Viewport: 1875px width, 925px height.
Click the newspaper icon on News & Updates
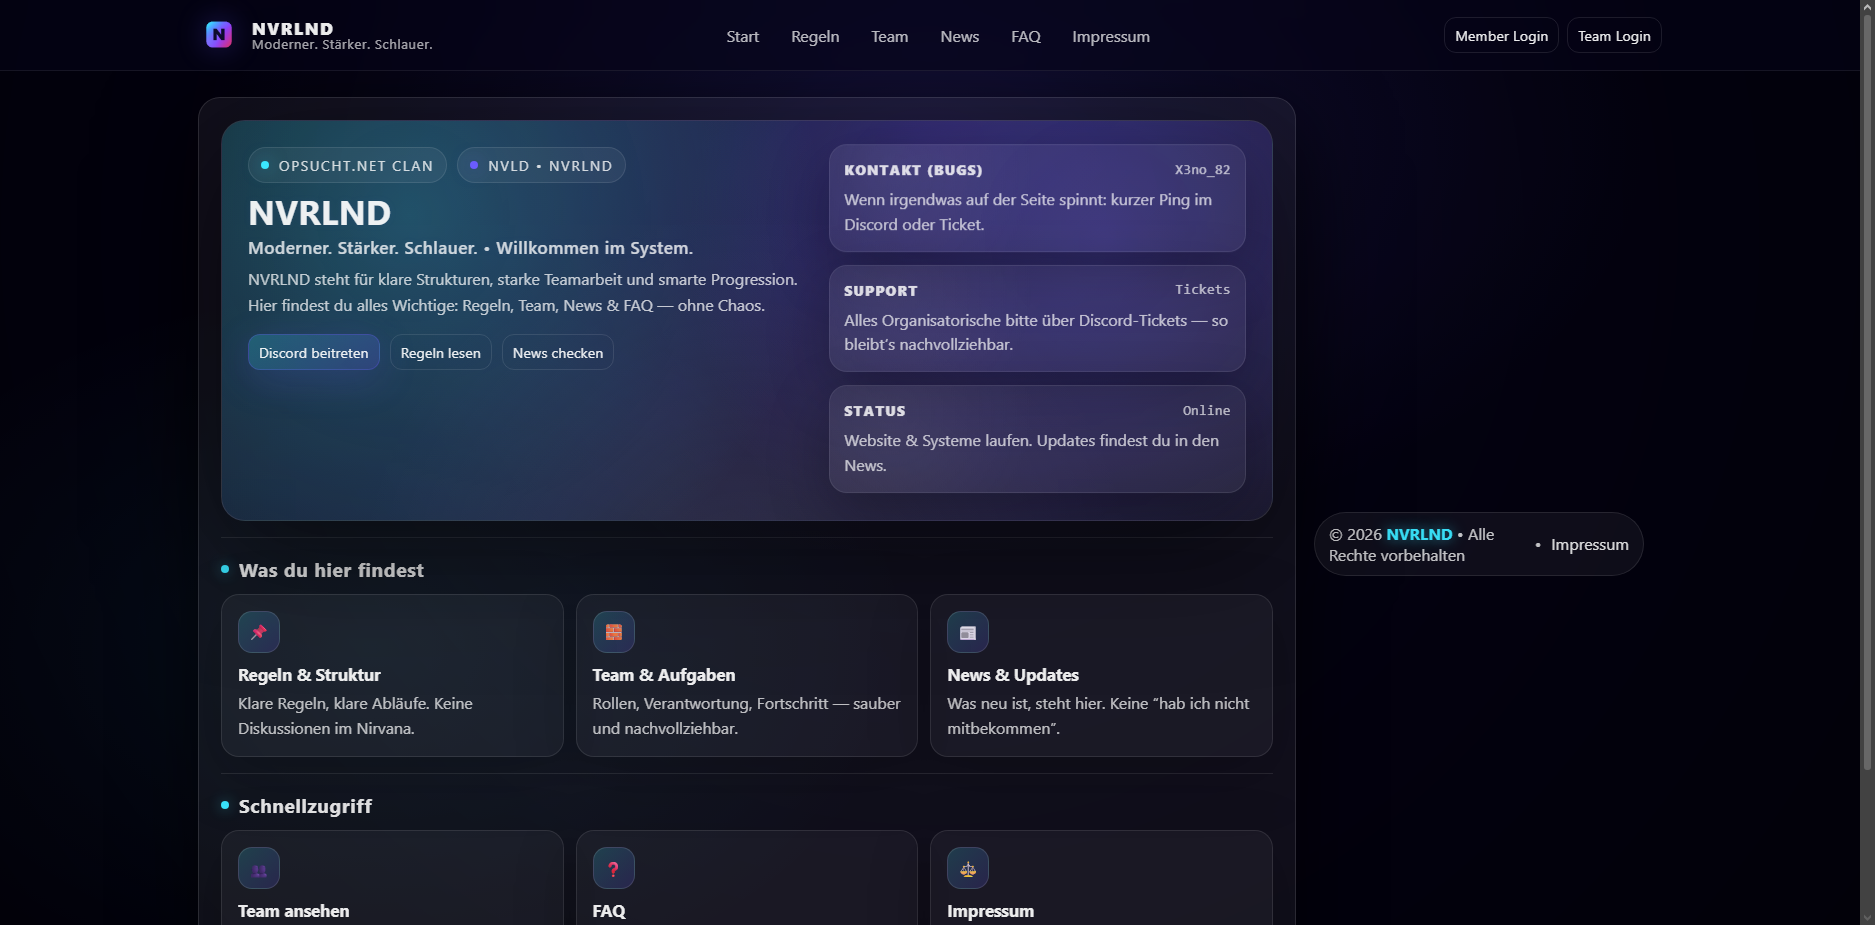[x=967, y=632]
